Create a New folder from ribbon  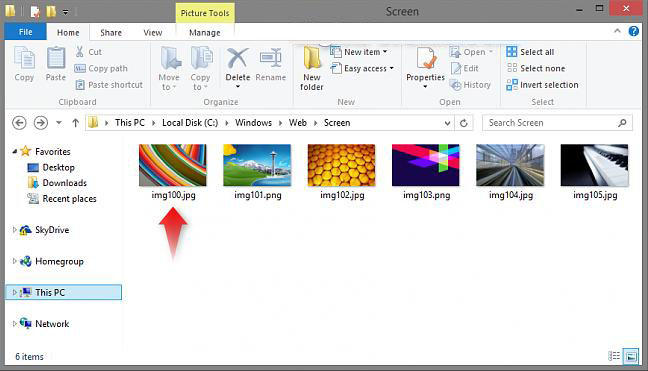312,69
